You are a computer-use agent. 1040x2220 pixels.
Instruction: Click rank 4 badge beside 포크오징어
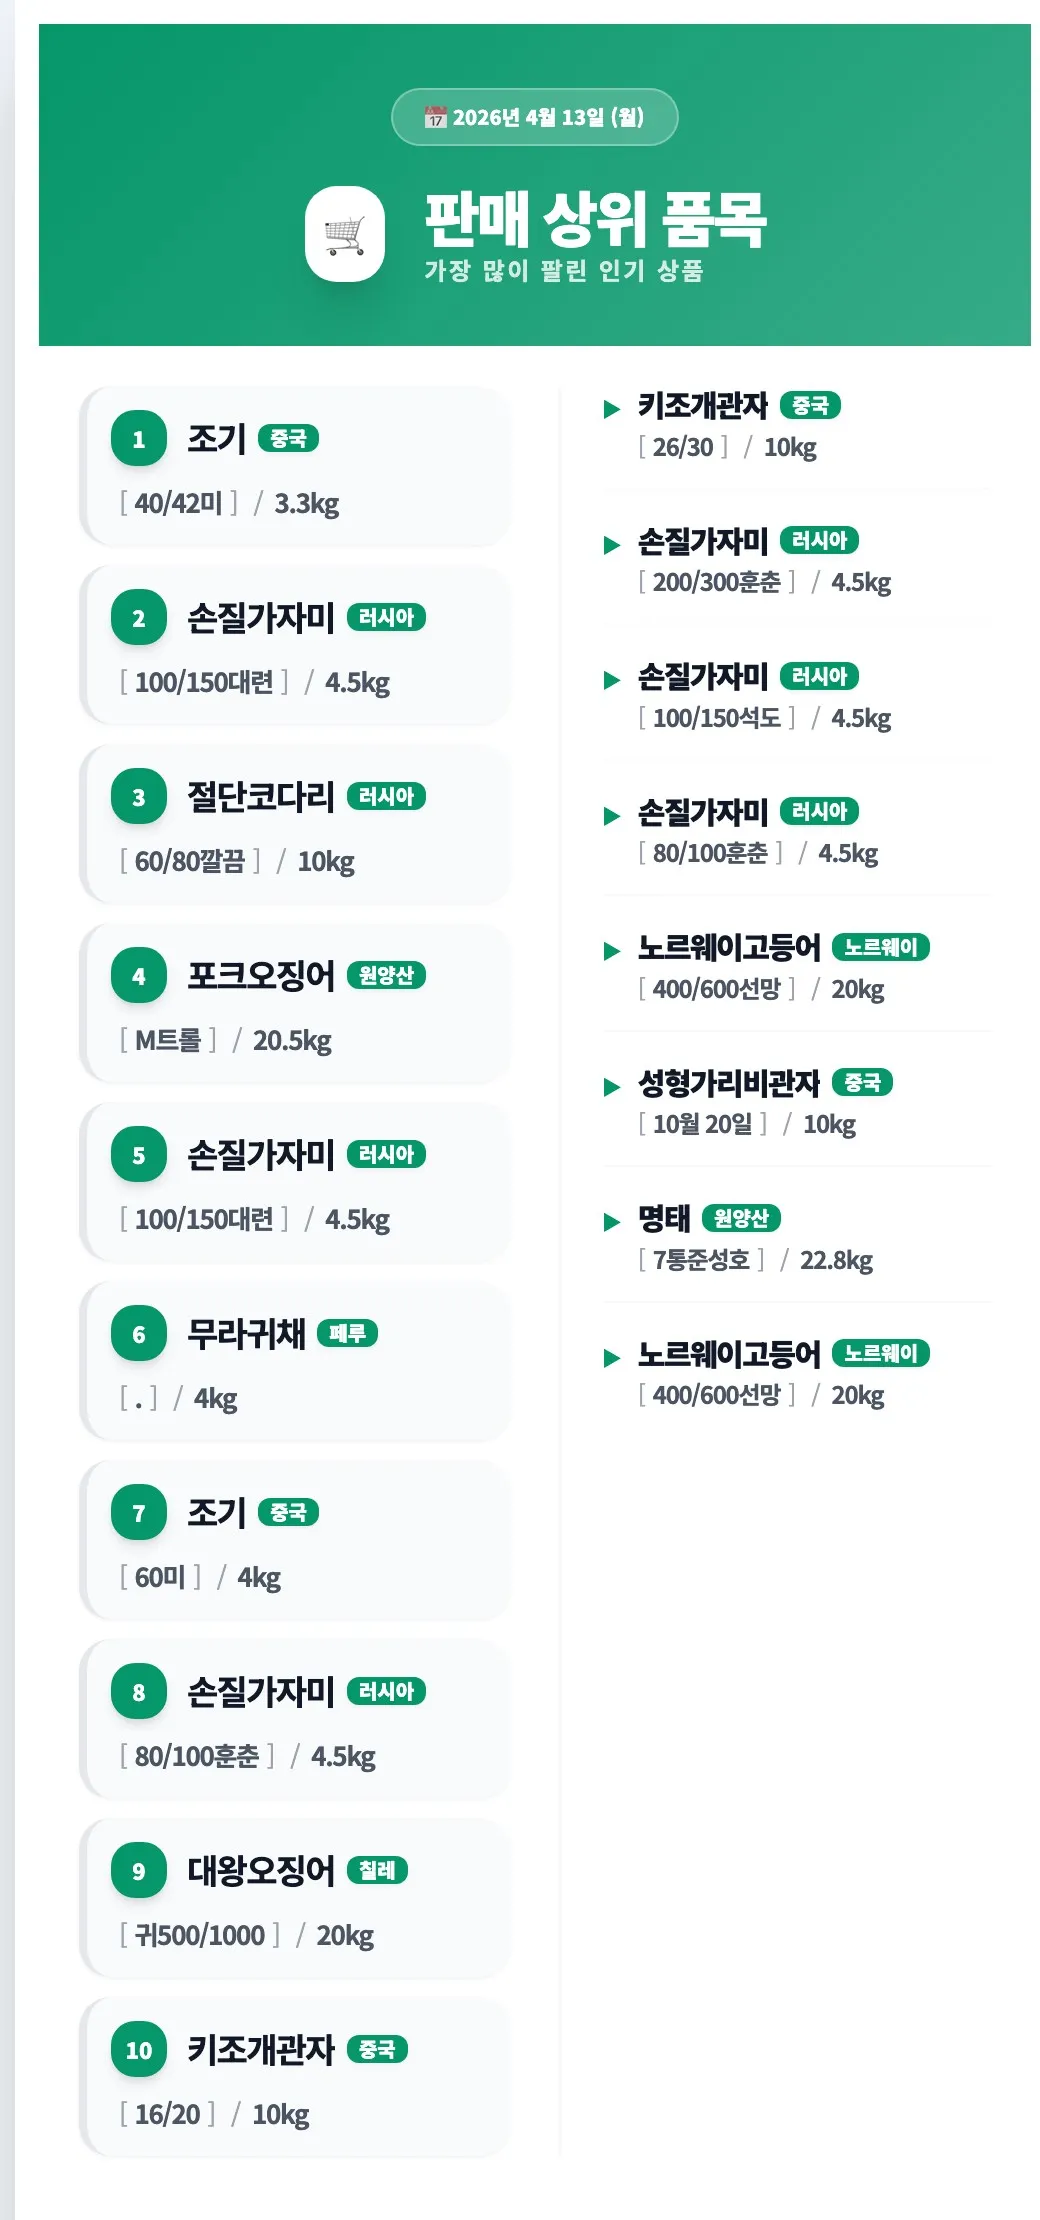coord(139,976)
